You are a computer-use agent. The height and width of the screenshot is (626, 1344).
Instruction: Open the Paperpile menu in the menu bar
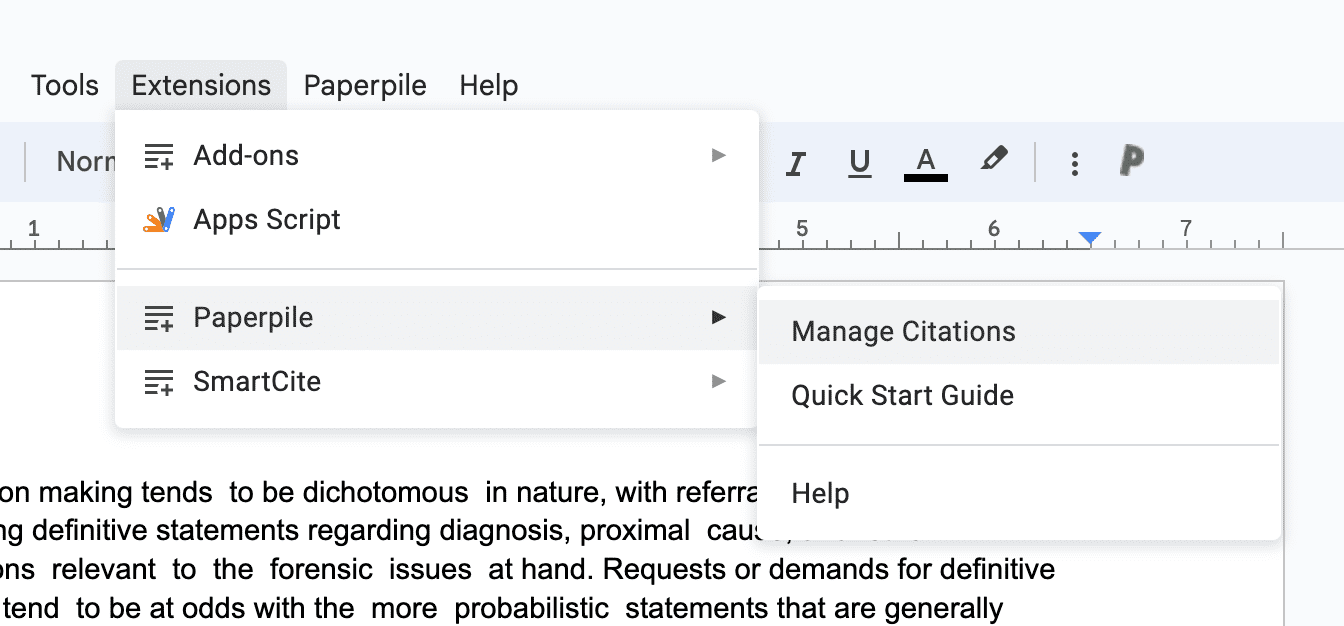tap(365, 86)
